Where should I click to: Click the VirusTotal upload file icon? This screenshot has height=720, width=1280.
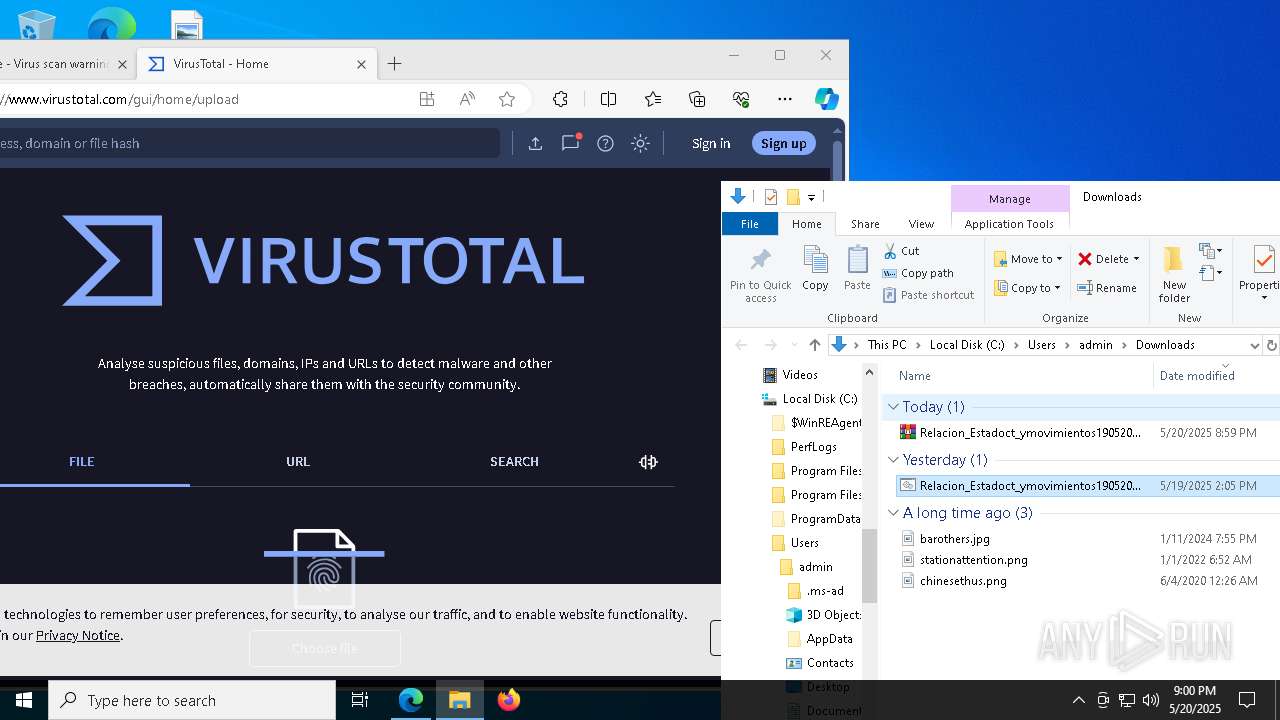tap(535, 143)
